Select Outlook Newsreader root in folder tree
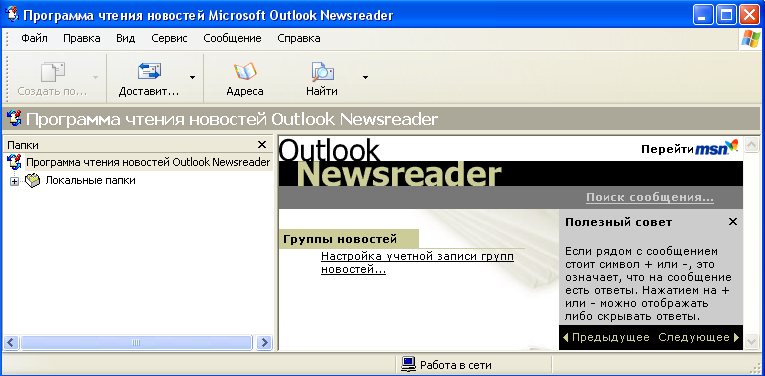 click(148, 162)
